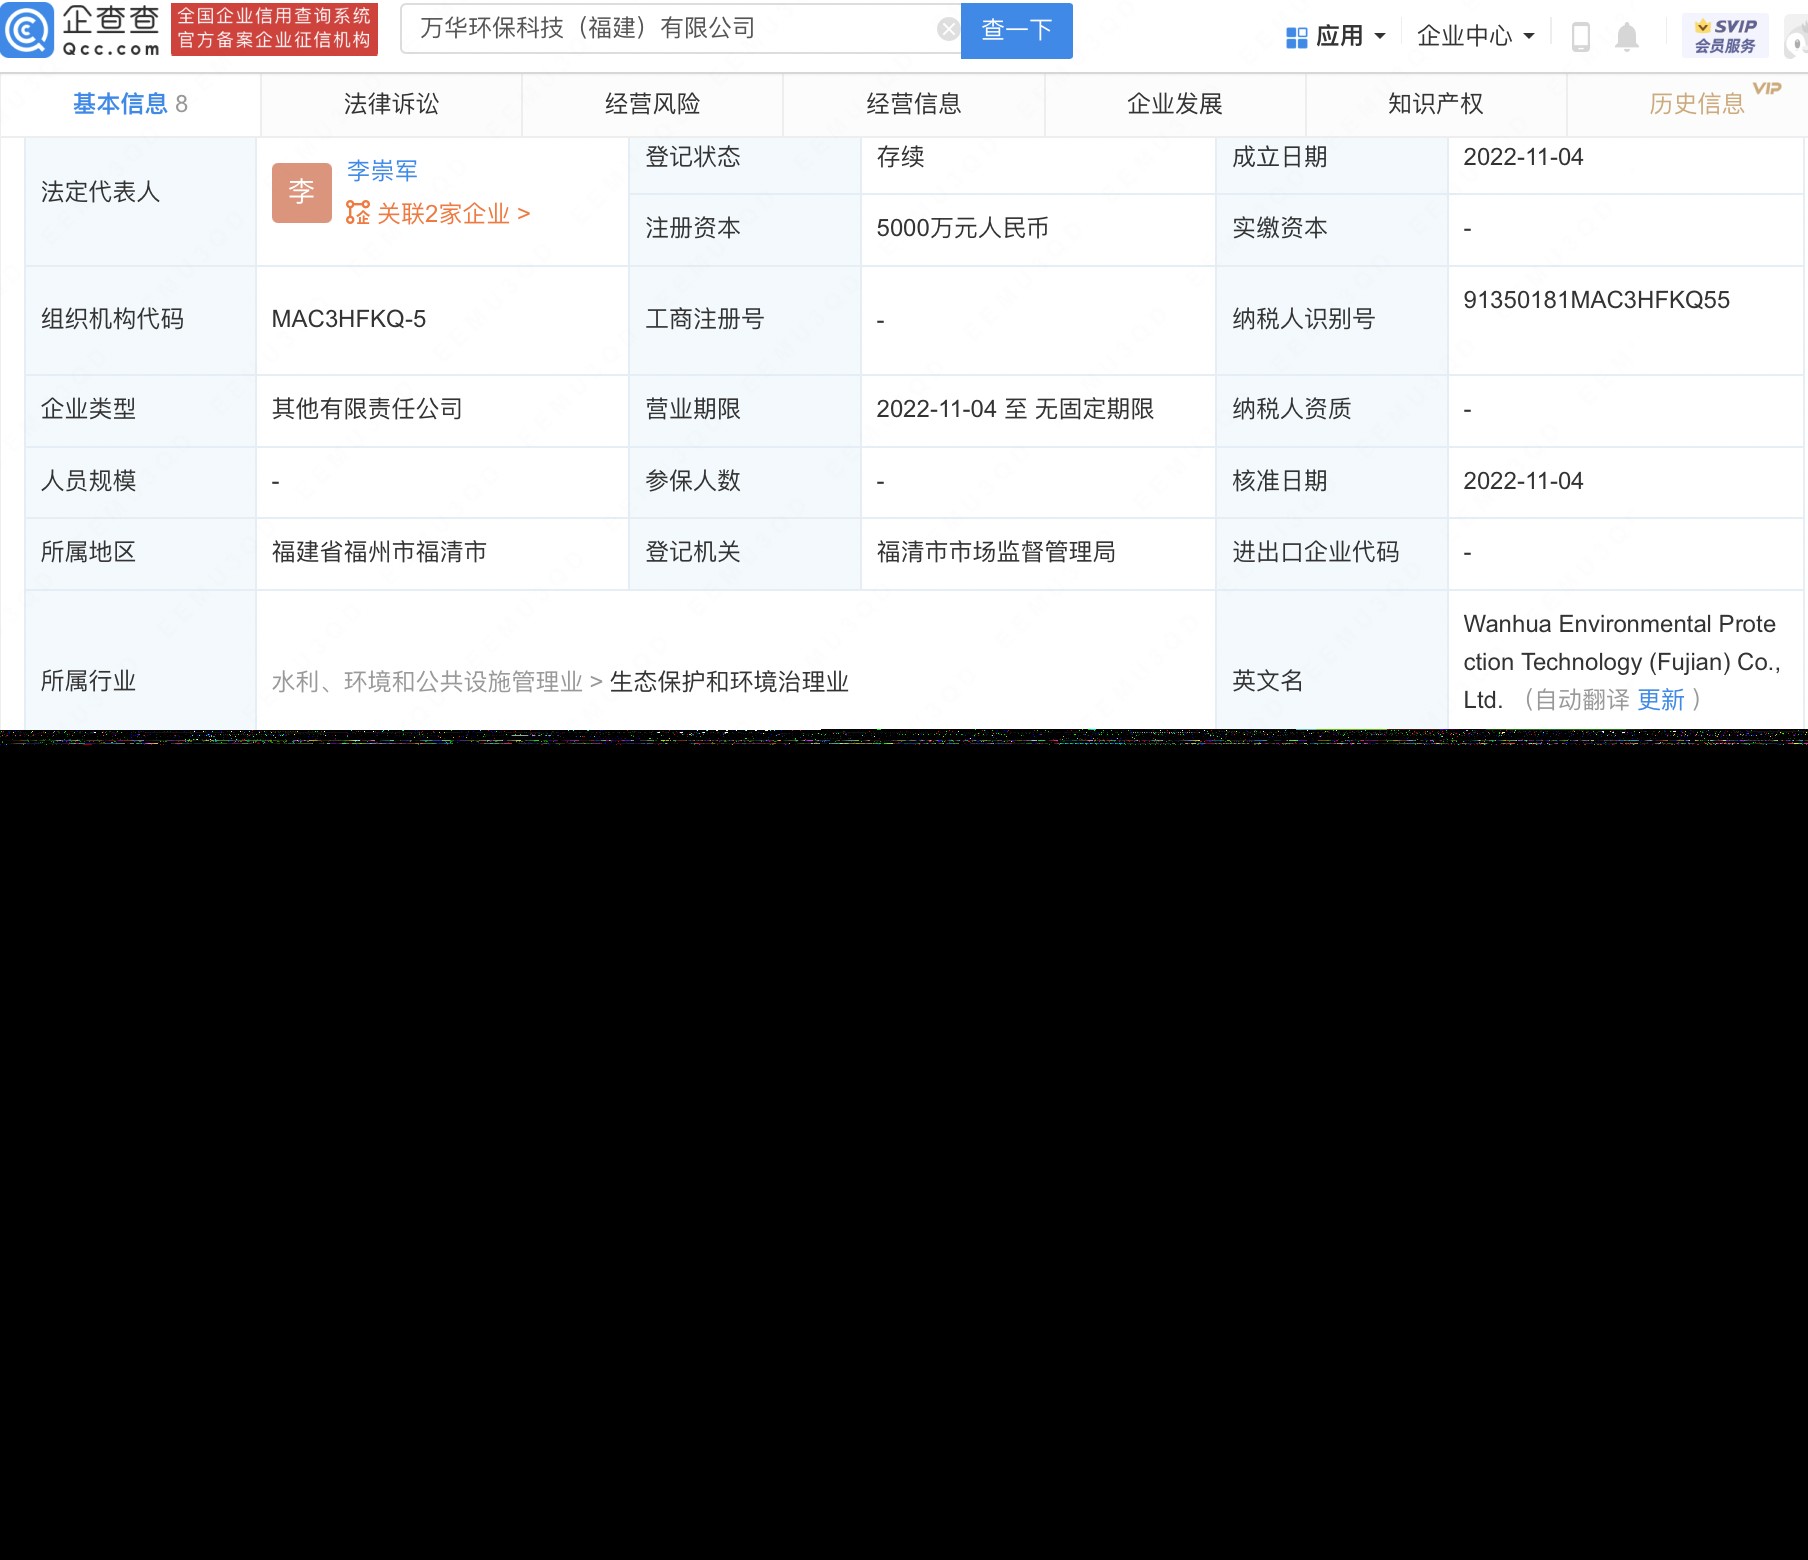Open notifications bell icon
This screenshot has height=1560, width=1808.
[1627, 36]
